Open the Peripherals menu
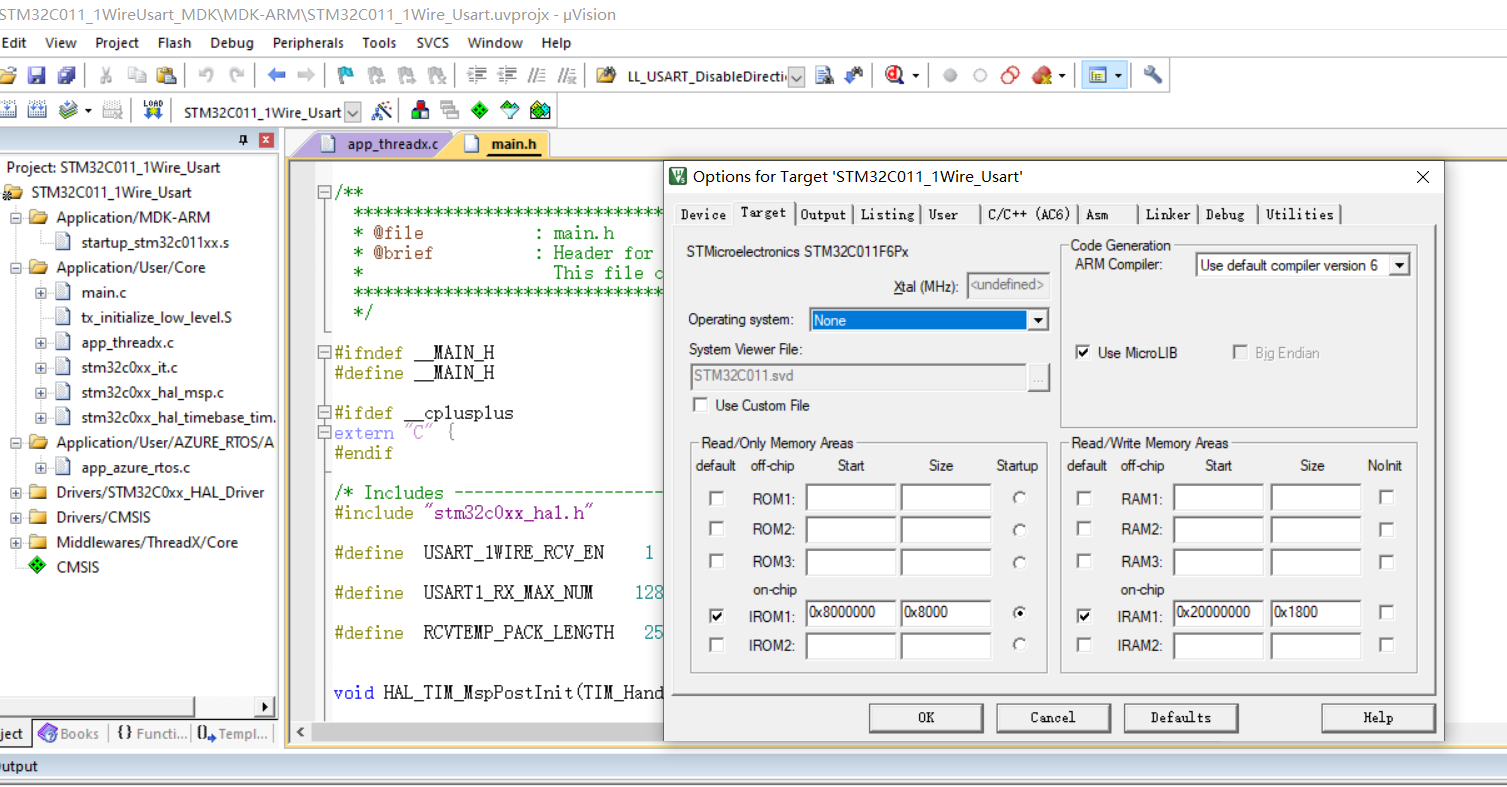Image resolution: width=1507 pixels, height=787 pixels. click(307, 43)
